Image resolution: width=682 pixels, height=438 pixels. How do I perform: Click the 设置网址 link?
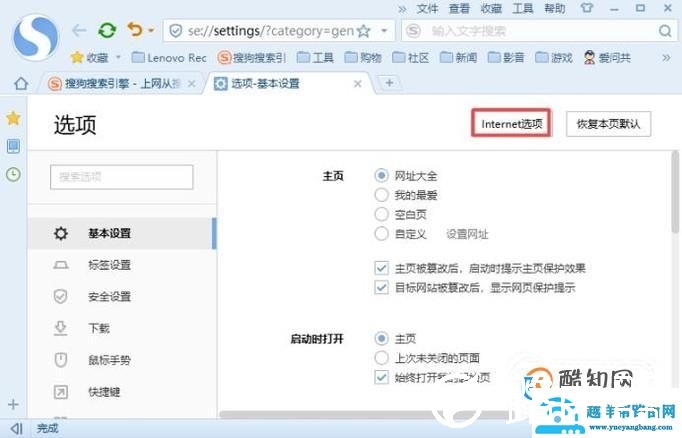coord(467,234)
